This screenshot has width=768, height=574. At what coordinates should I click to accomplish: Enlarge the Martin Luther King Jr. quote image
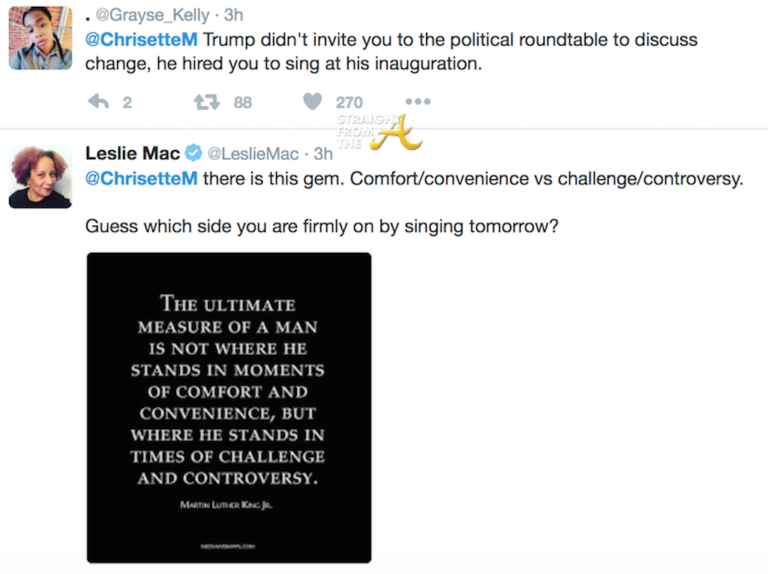pyautogui.click(x=229, y=407)
